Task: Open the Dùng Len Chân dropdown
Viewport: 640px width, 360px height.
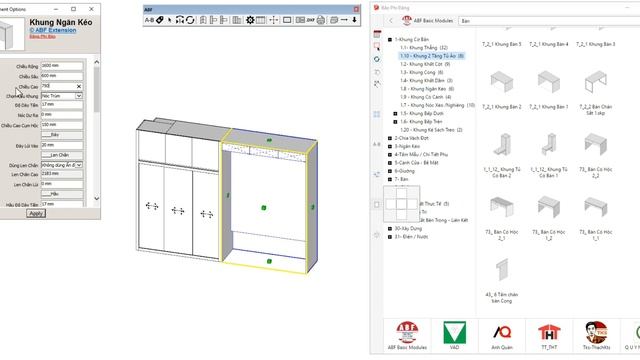Action: [78, 165]
